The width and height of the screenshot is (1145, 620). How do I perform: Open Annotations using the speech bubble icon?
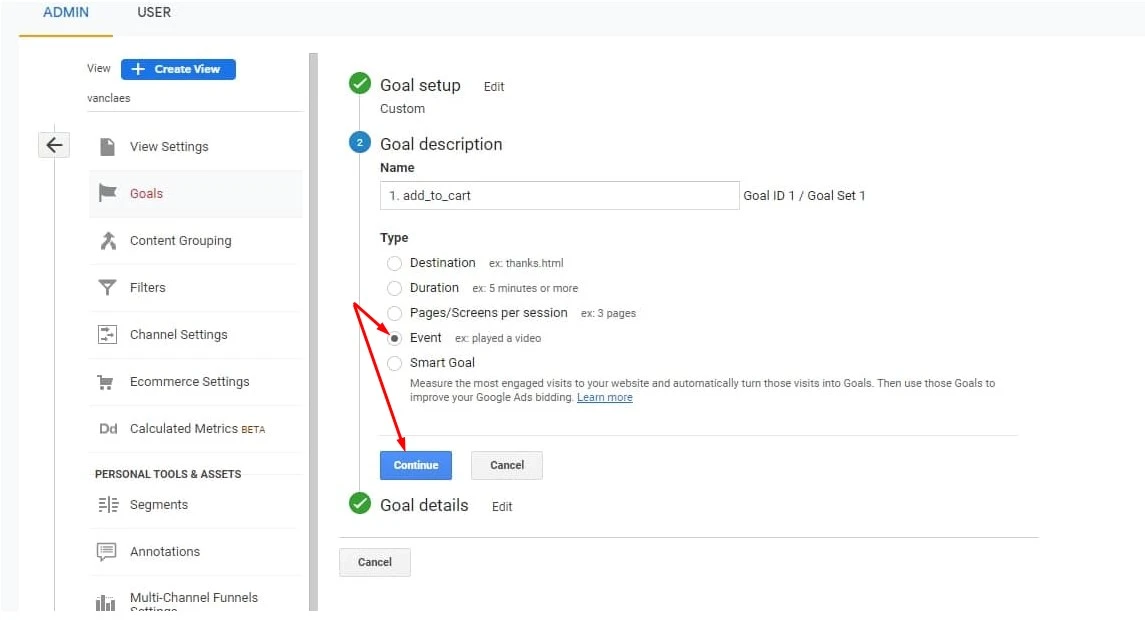tap(109, 551)
